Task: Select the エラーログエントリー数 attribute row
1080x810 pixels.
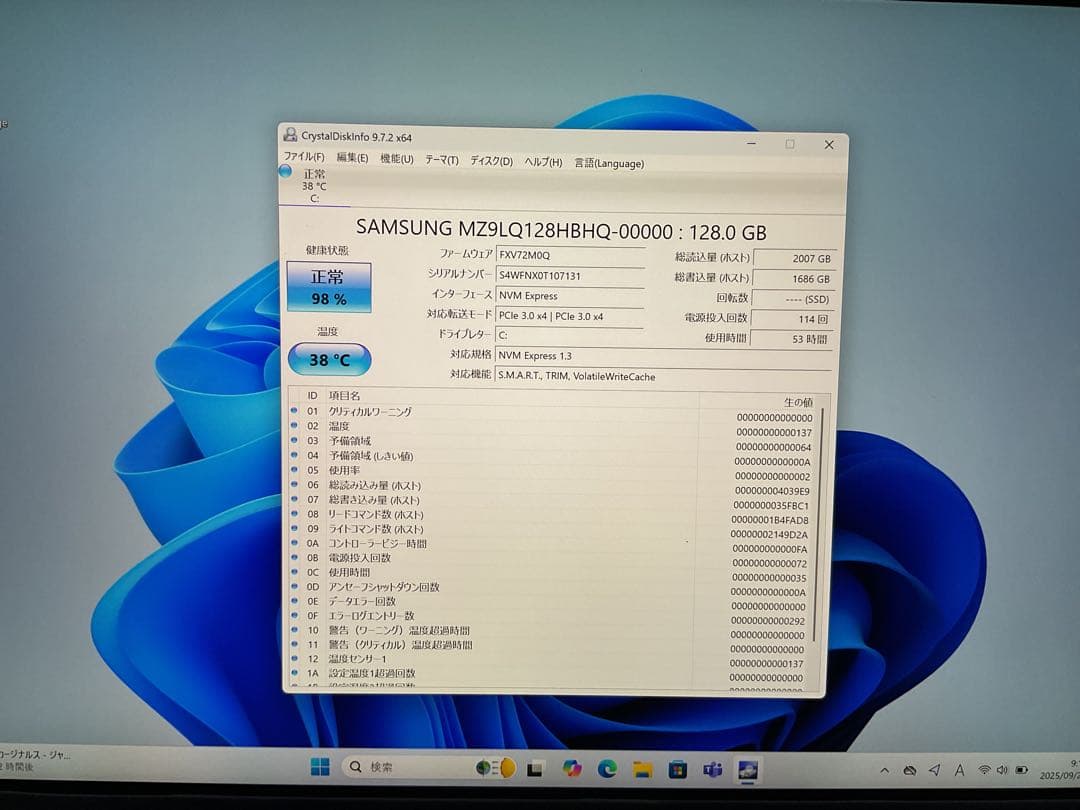Action: [x=380, y=617]
